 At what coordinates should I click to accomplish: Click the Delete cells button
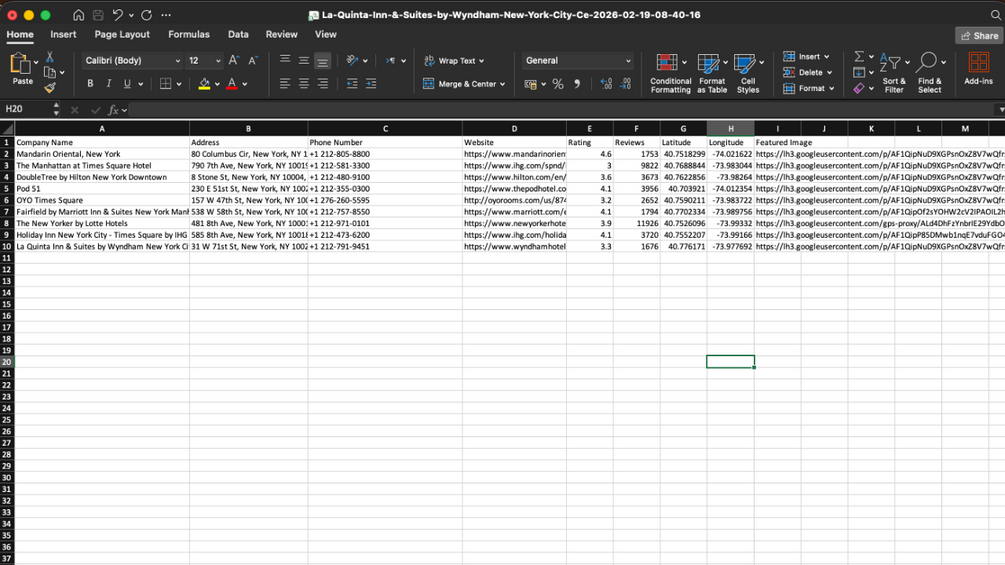tap(807, 72)
